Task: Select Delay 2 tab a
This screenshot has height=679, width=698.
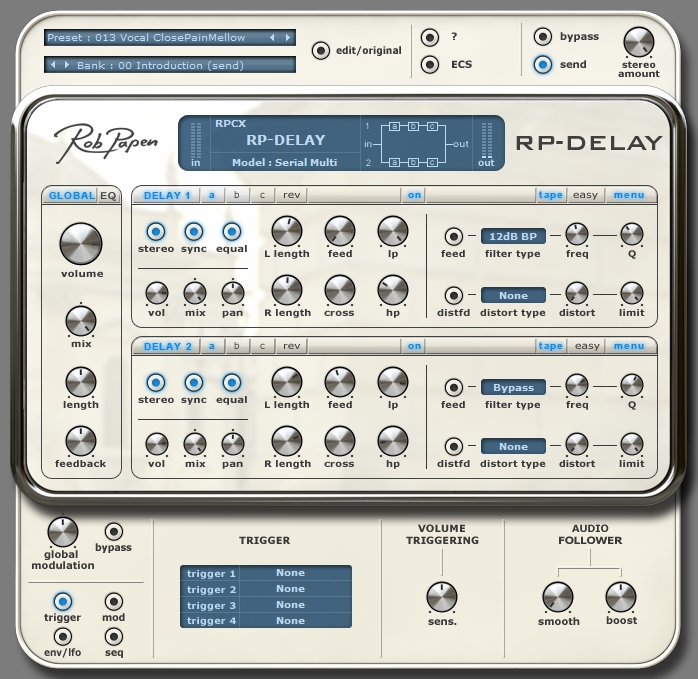Action: pos(211,346)
